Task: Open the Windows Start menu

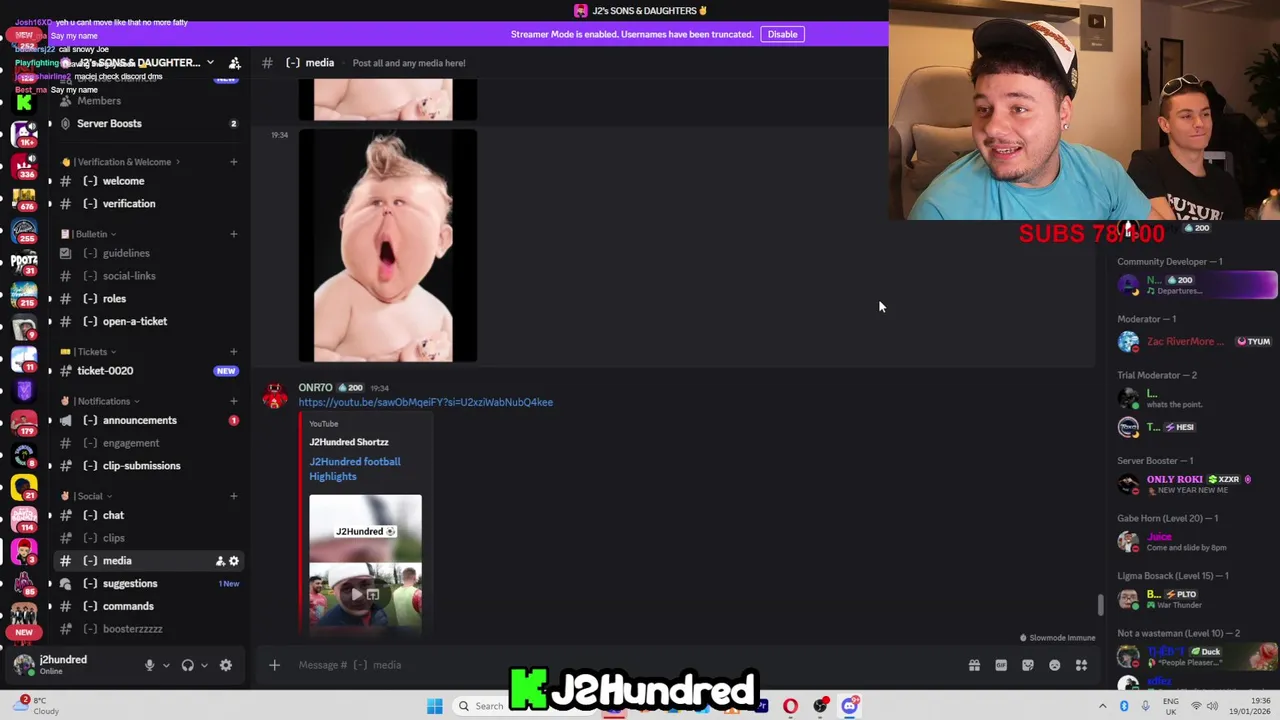Action: pyautogui.click(x=434, y=706)
